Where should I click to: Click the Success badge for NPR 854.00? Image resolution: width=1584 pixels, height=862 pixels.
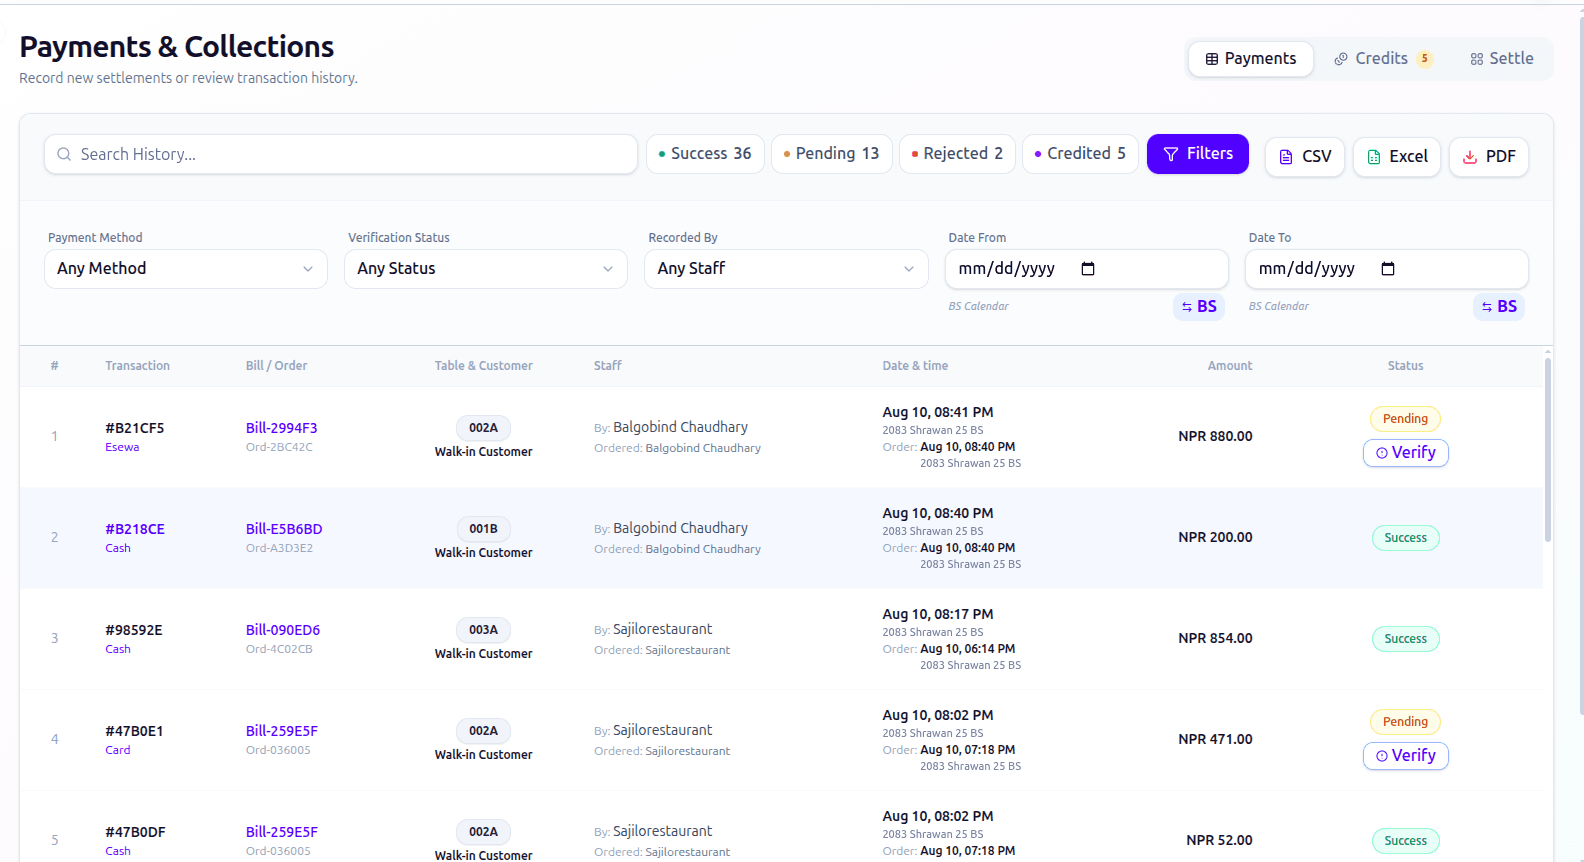pos(1405,639)
